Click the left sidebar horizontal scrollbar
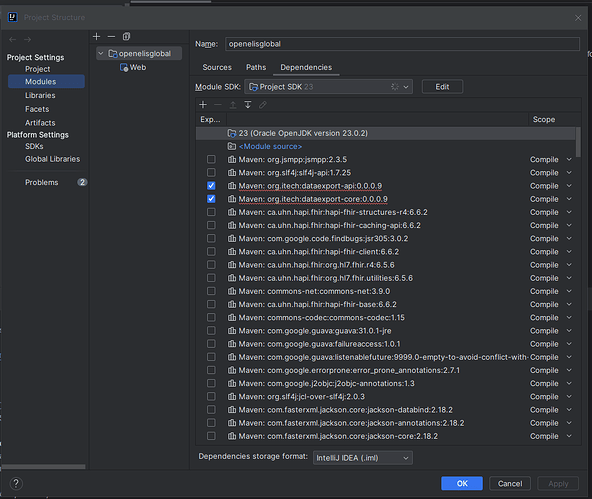The height and width of the screenshot is (499, 592). (43, 467)
